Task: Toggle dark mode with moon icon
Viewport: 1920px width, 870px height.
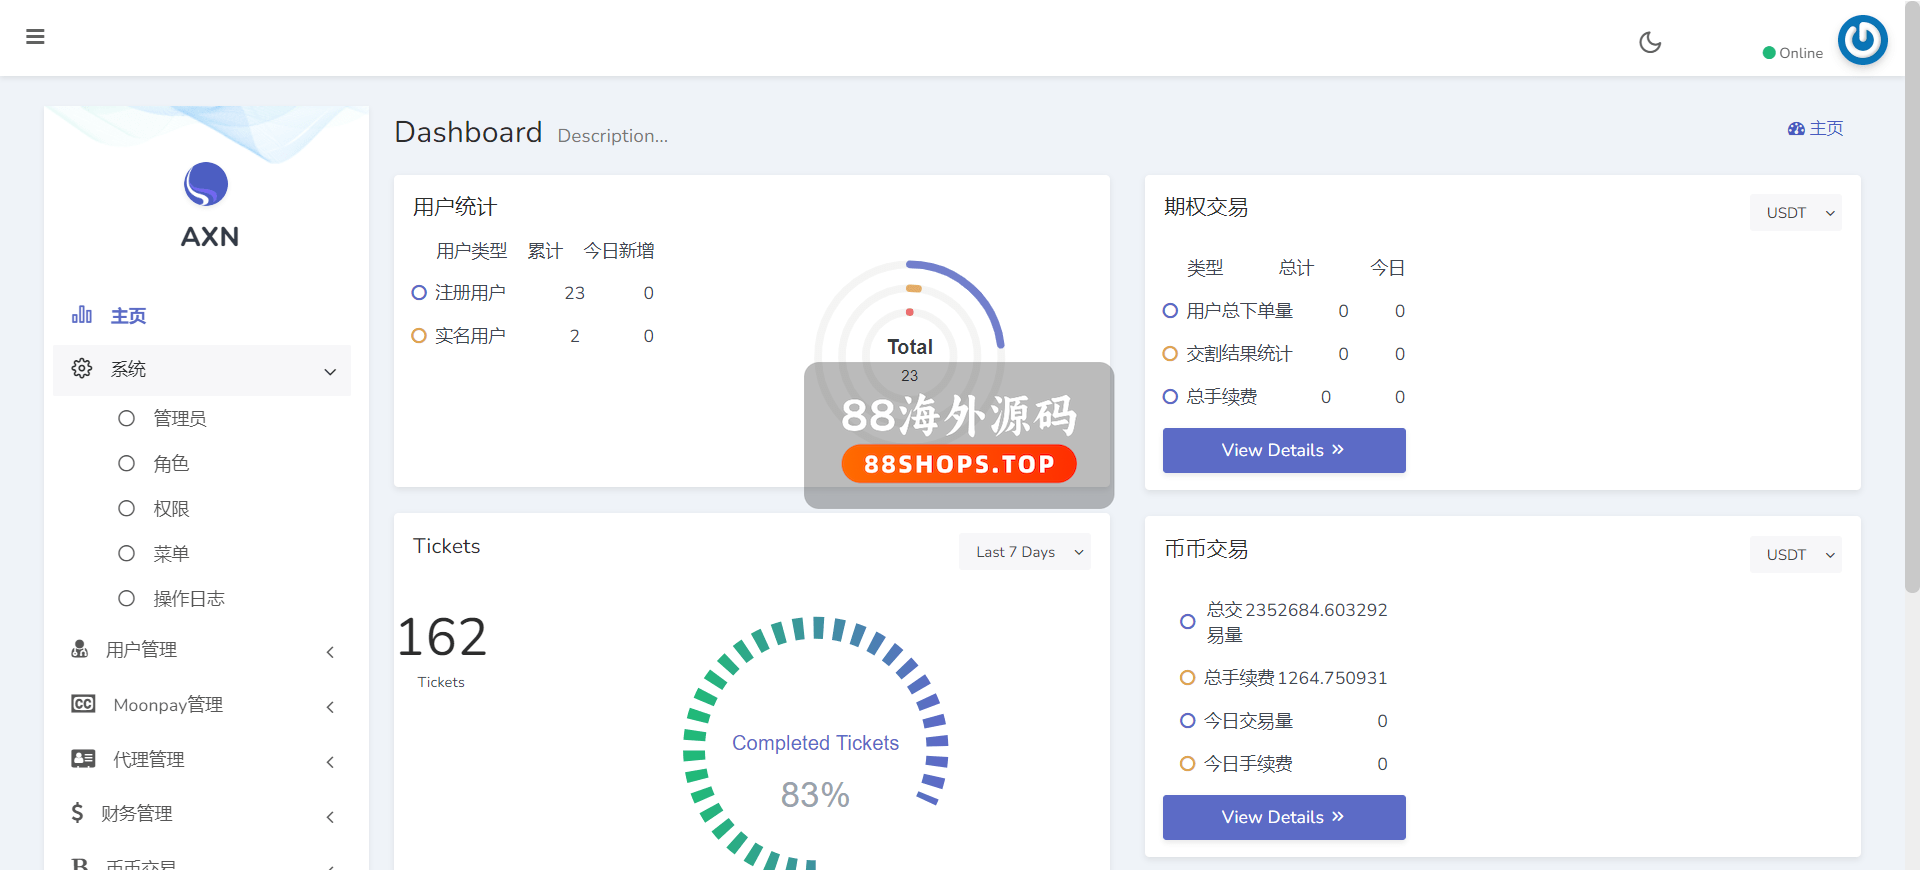Action: (x=1650, y=42)
